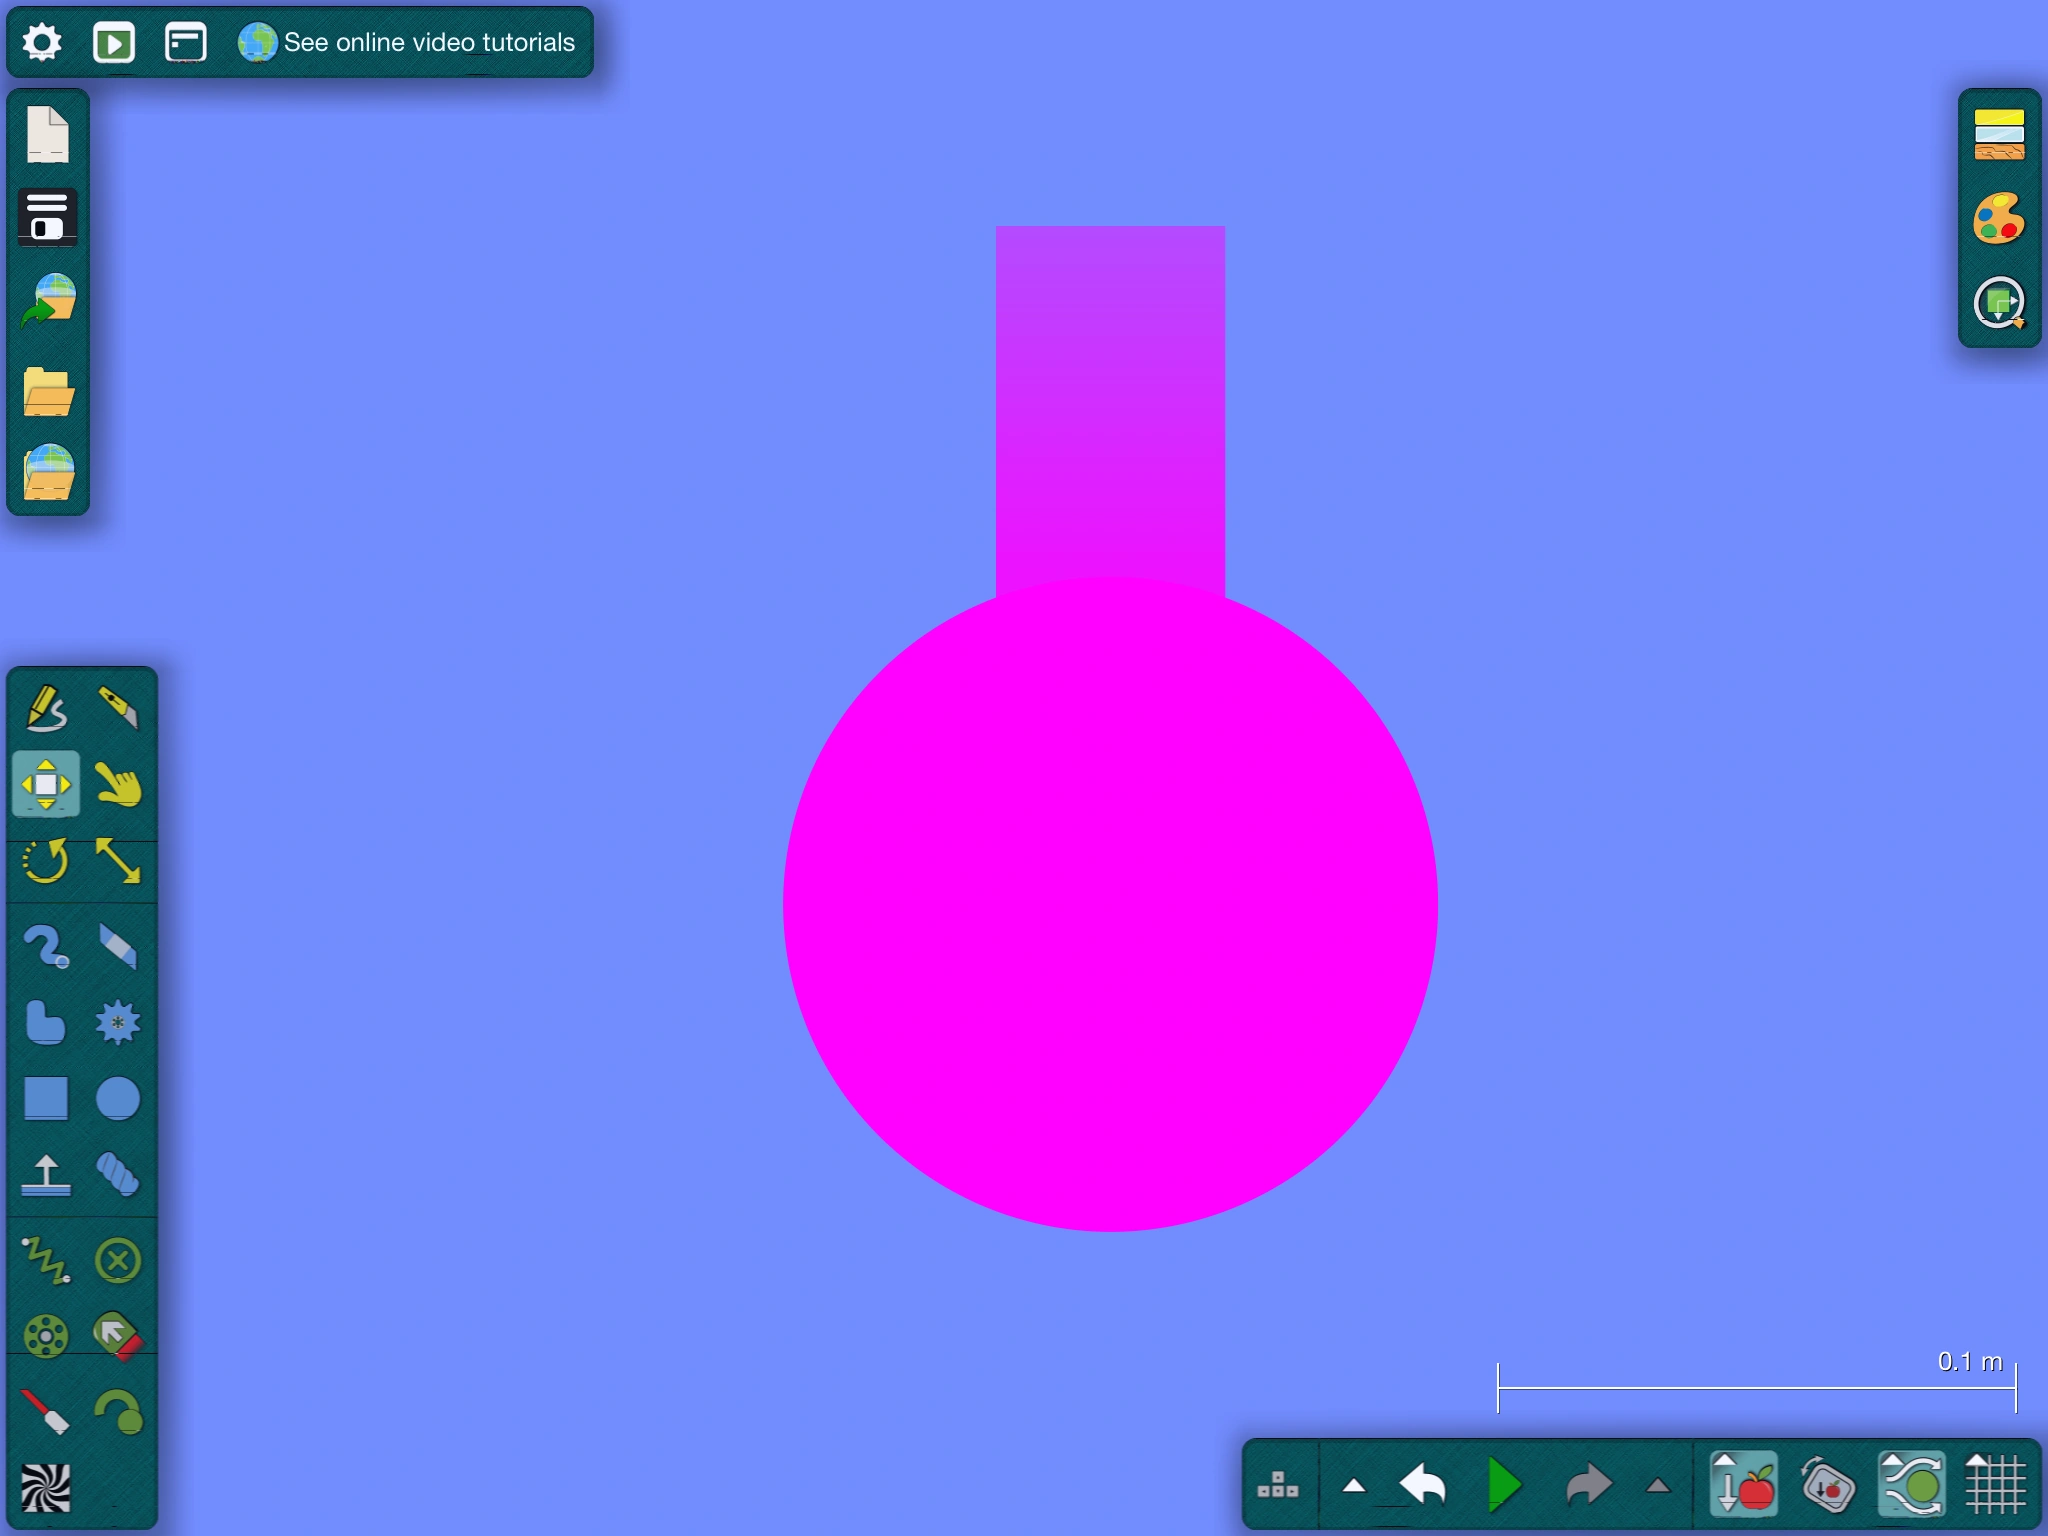Open the Materials menu
This screenshot has height=1536, width=2048.
1999,135
